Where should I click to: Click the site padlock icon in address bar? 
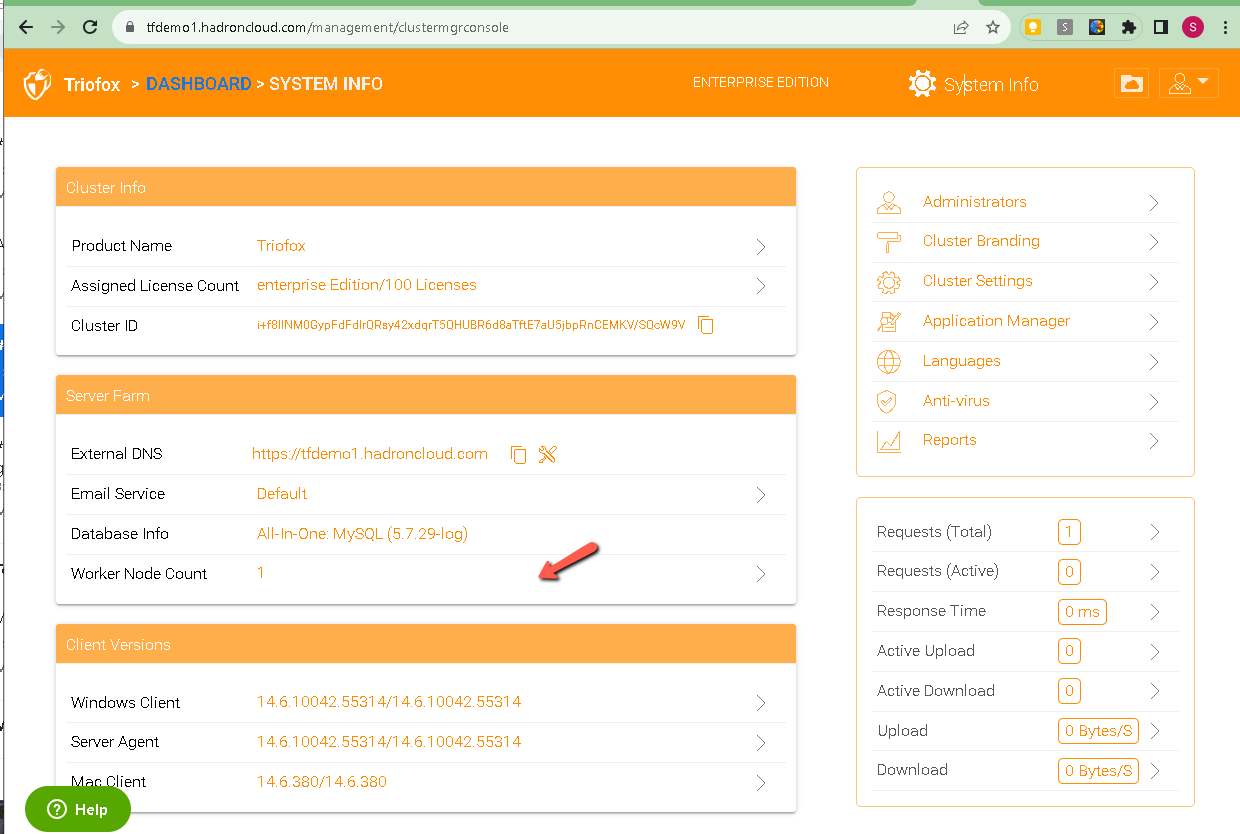point(129,28)
